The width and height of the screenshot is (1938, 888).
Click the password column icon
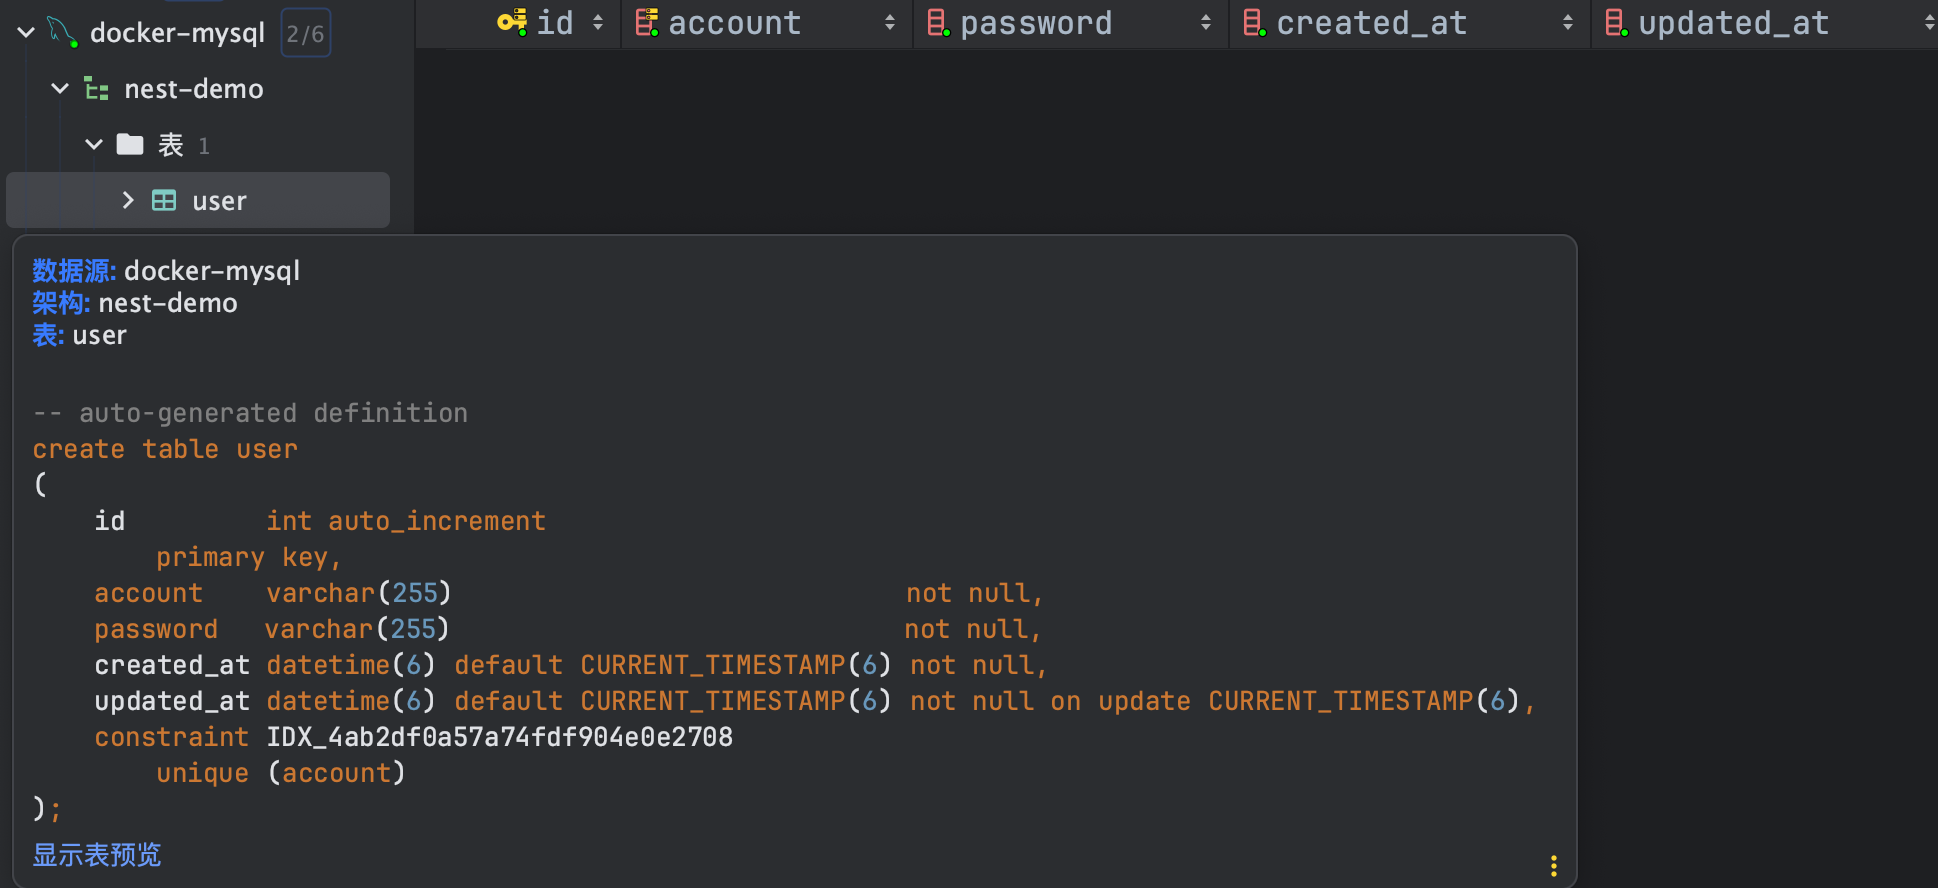coord(937,22)
